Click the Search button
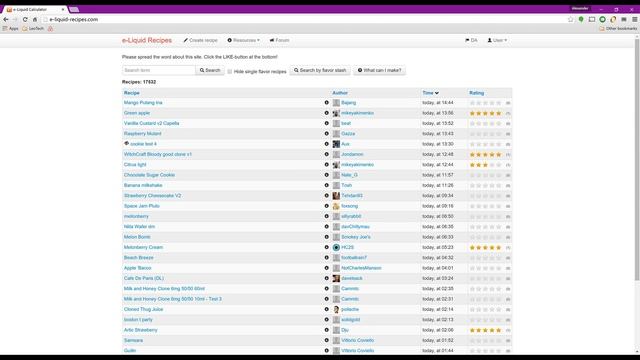The image size is (640, 360). pyautogui.click(x=210, y=70)
